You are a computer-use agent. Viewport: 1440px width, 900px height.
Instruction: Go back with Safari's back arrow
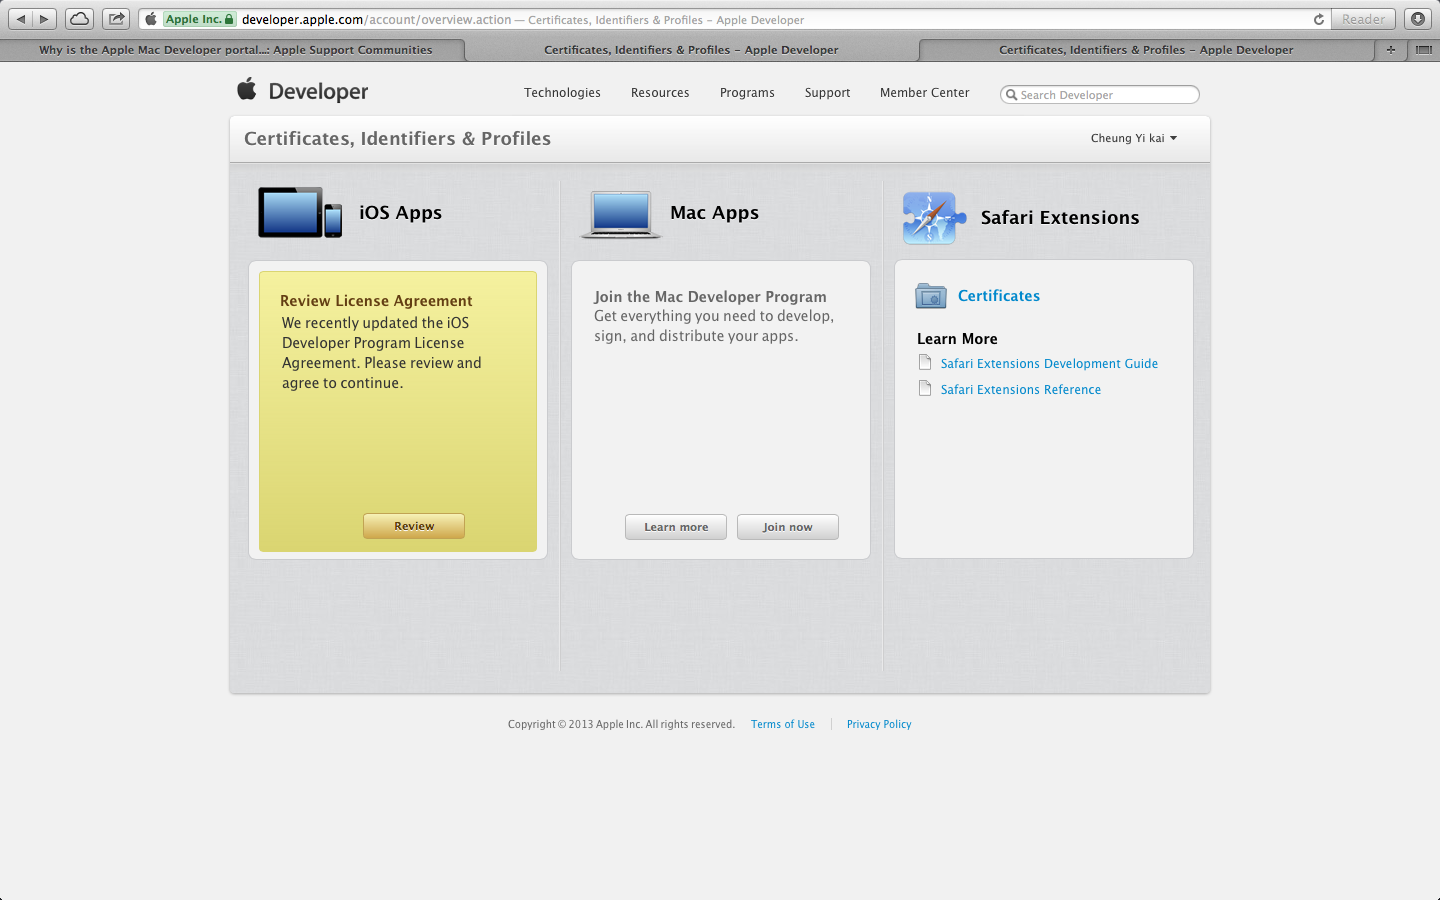coord(20,19)
